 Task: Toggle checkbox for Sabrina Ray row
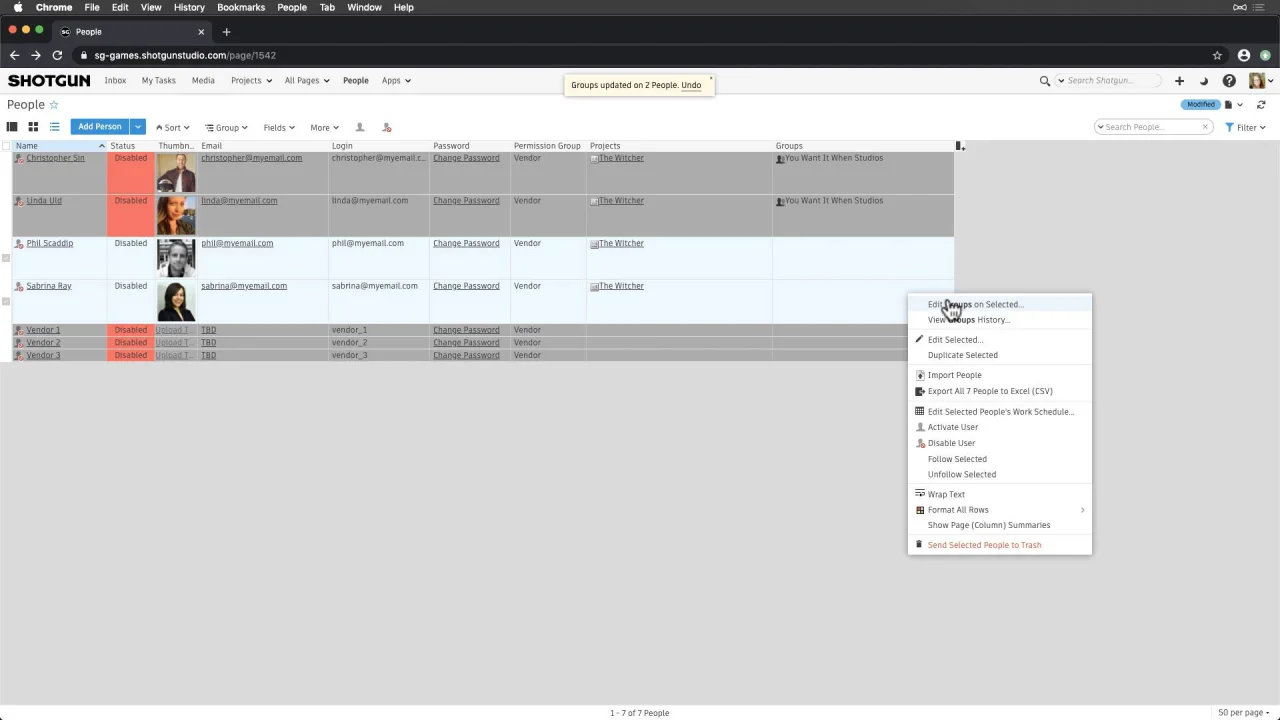6,301
